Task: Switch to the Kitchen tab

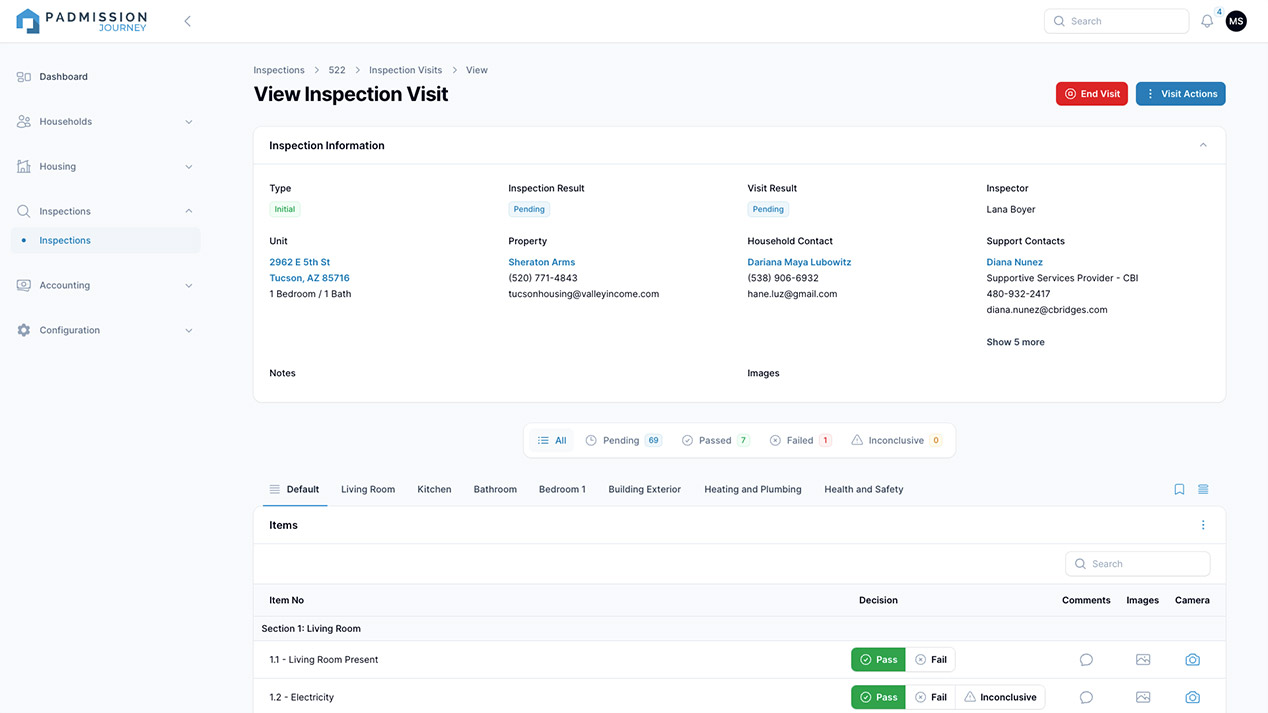Action: (x=434, y=490)
